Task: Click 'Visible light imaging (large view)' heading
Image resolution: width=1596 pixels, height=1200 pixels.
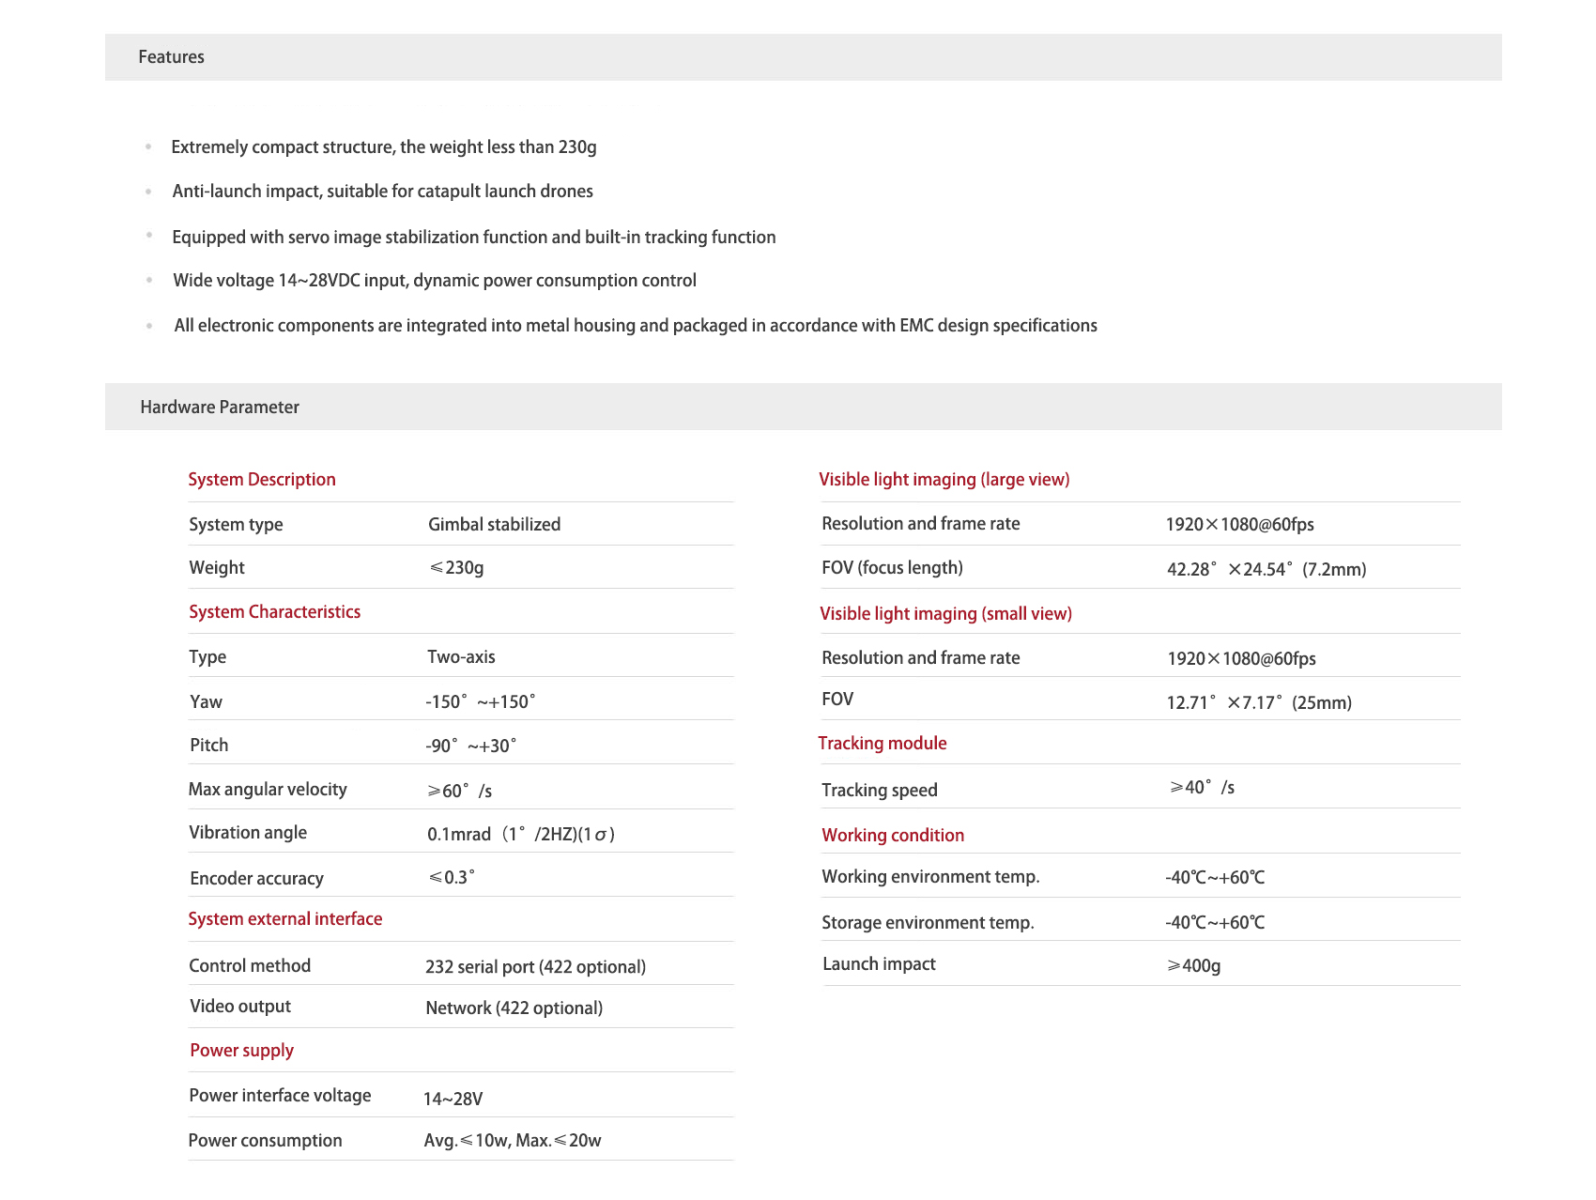Action: point(944,480)
